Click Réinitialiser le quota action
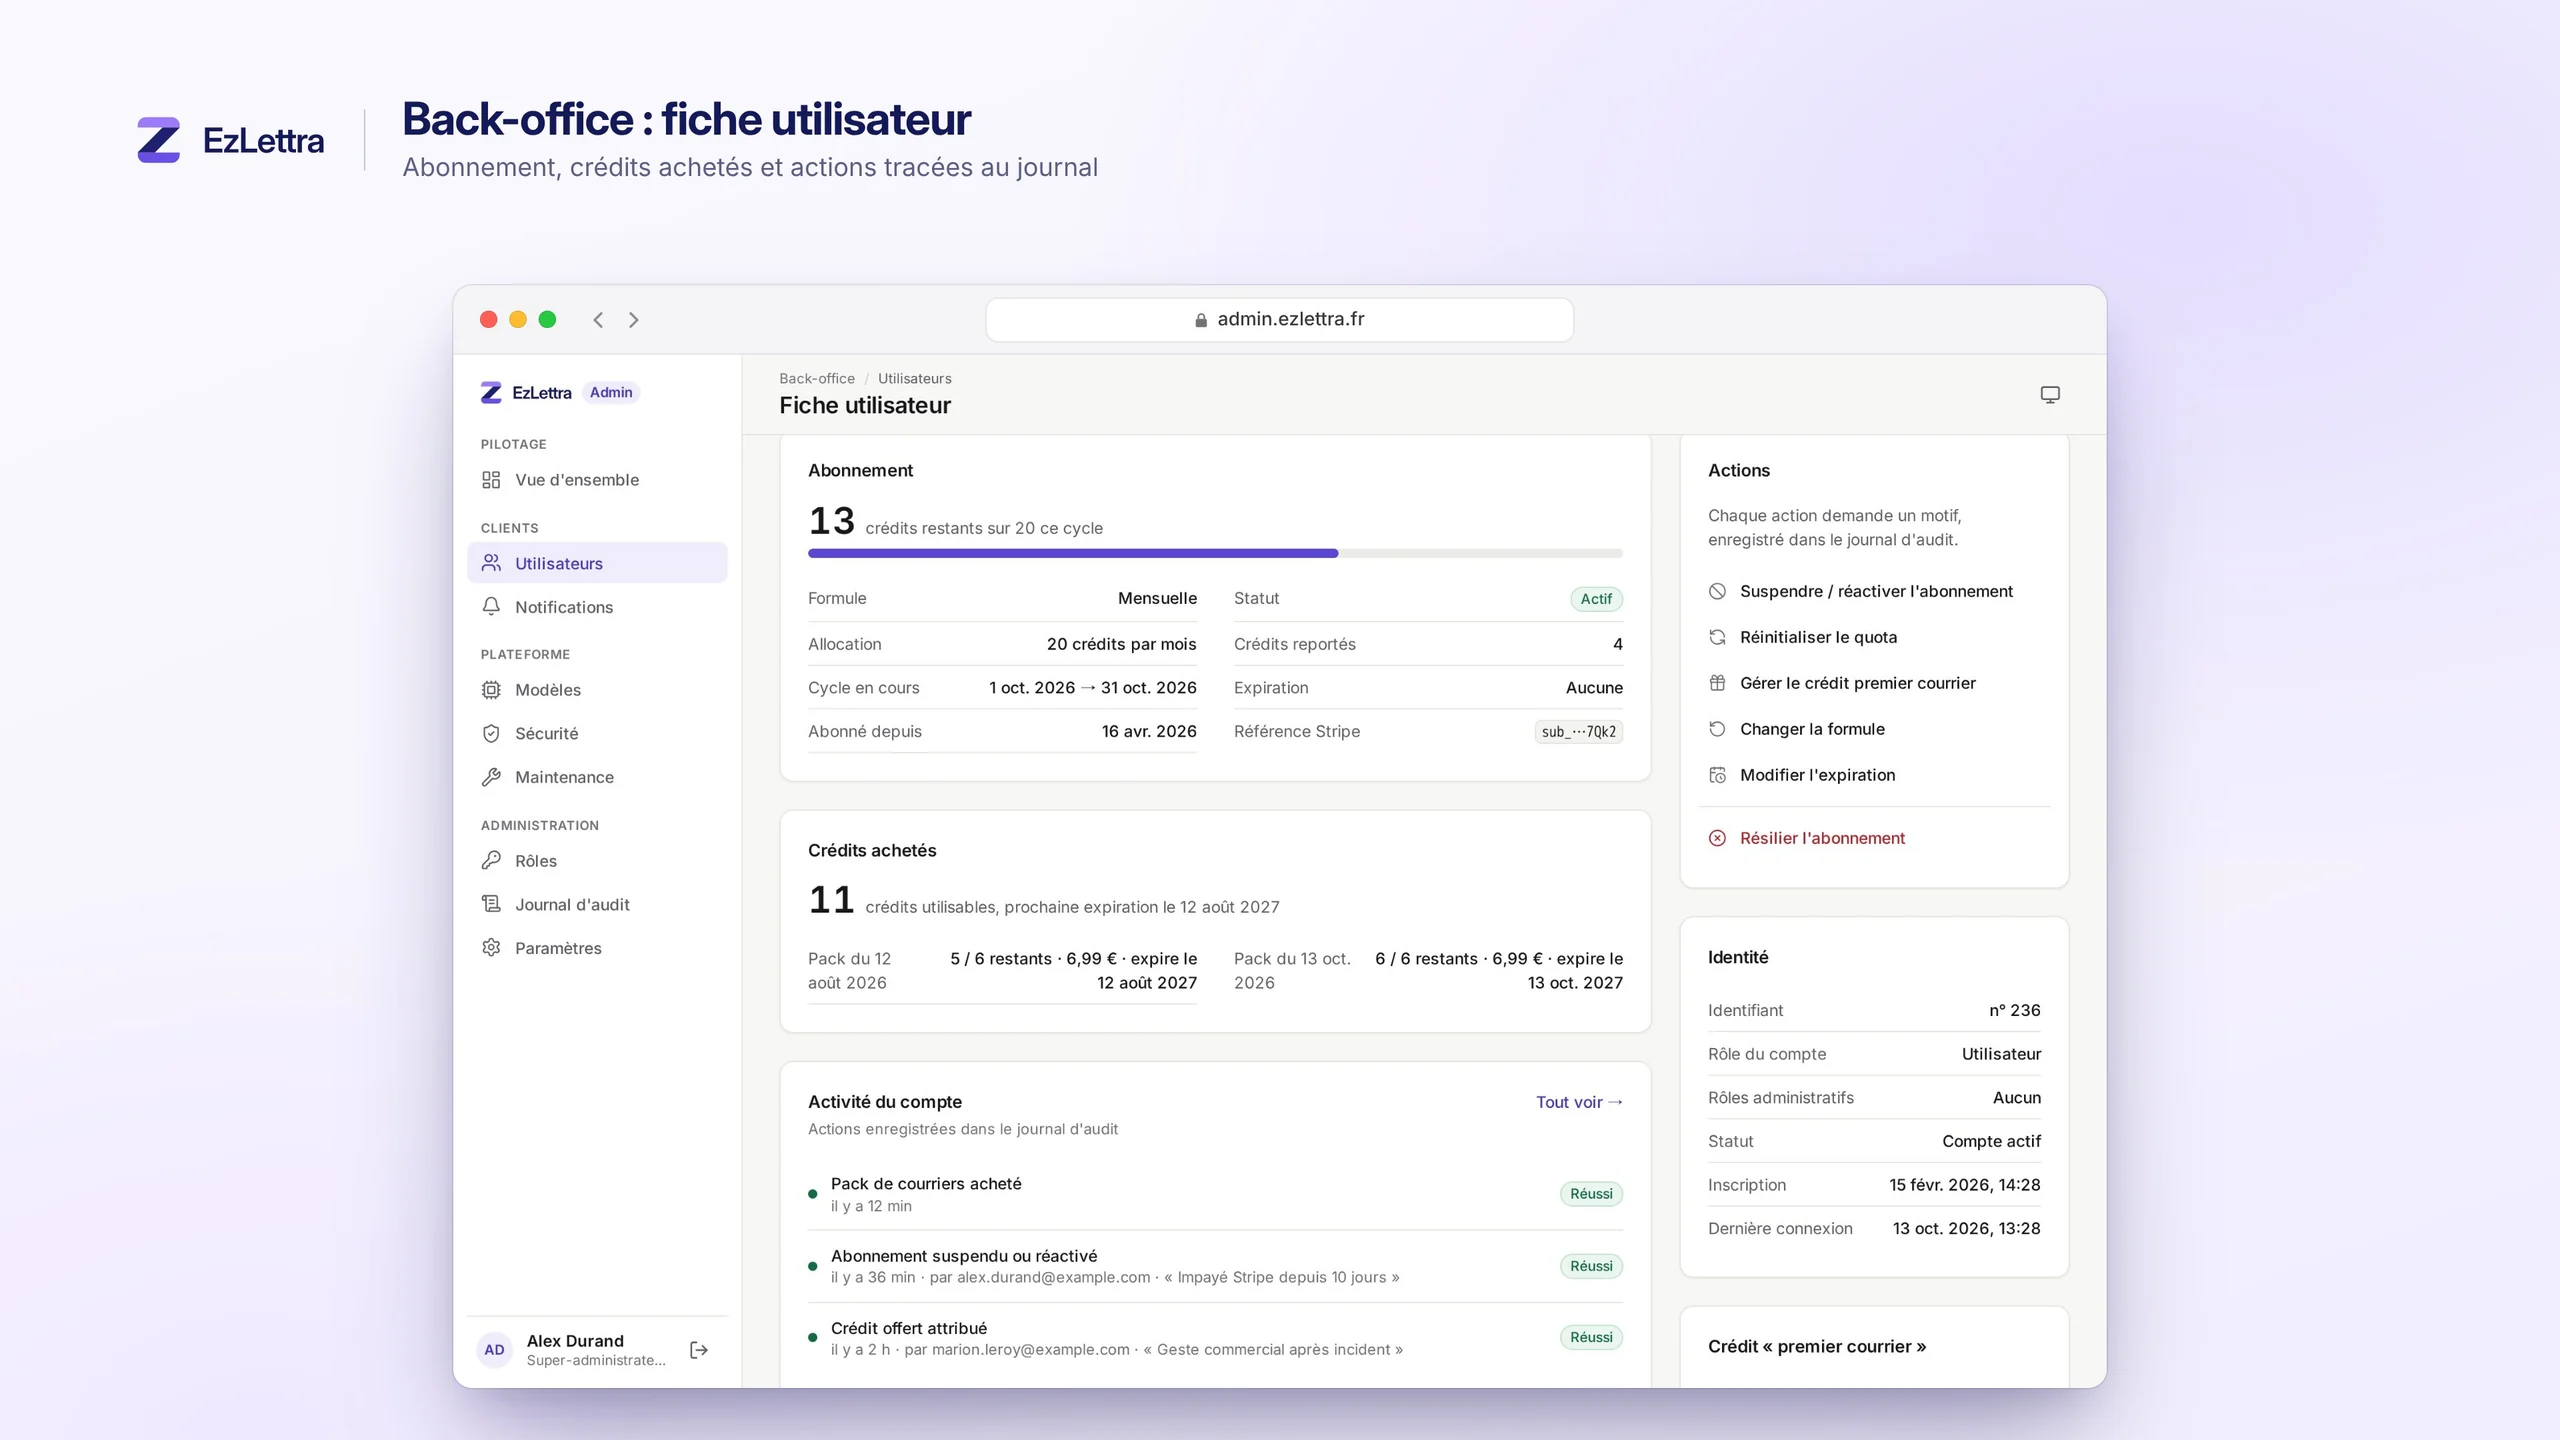2560x1440 pixels. 1874,637
